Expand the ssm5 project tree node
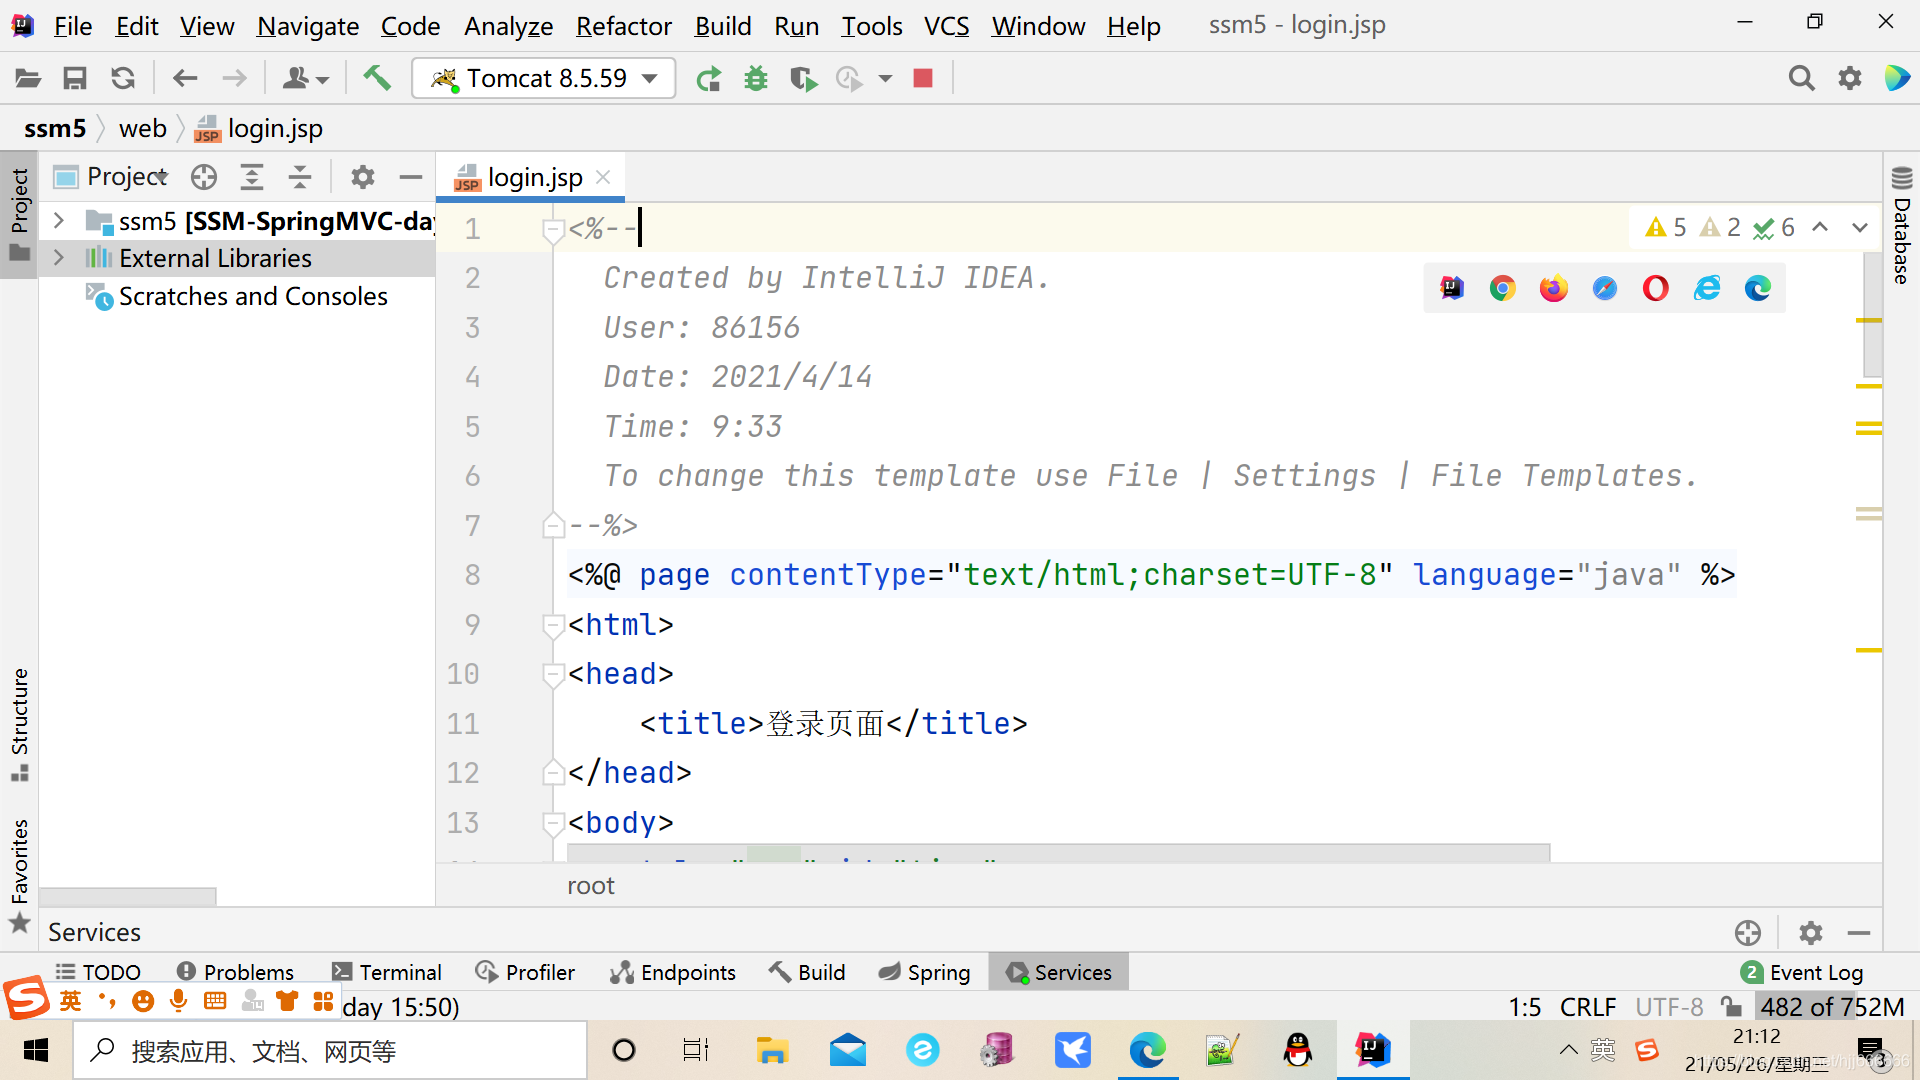1920x1080 pixels. tap(59, 220)
